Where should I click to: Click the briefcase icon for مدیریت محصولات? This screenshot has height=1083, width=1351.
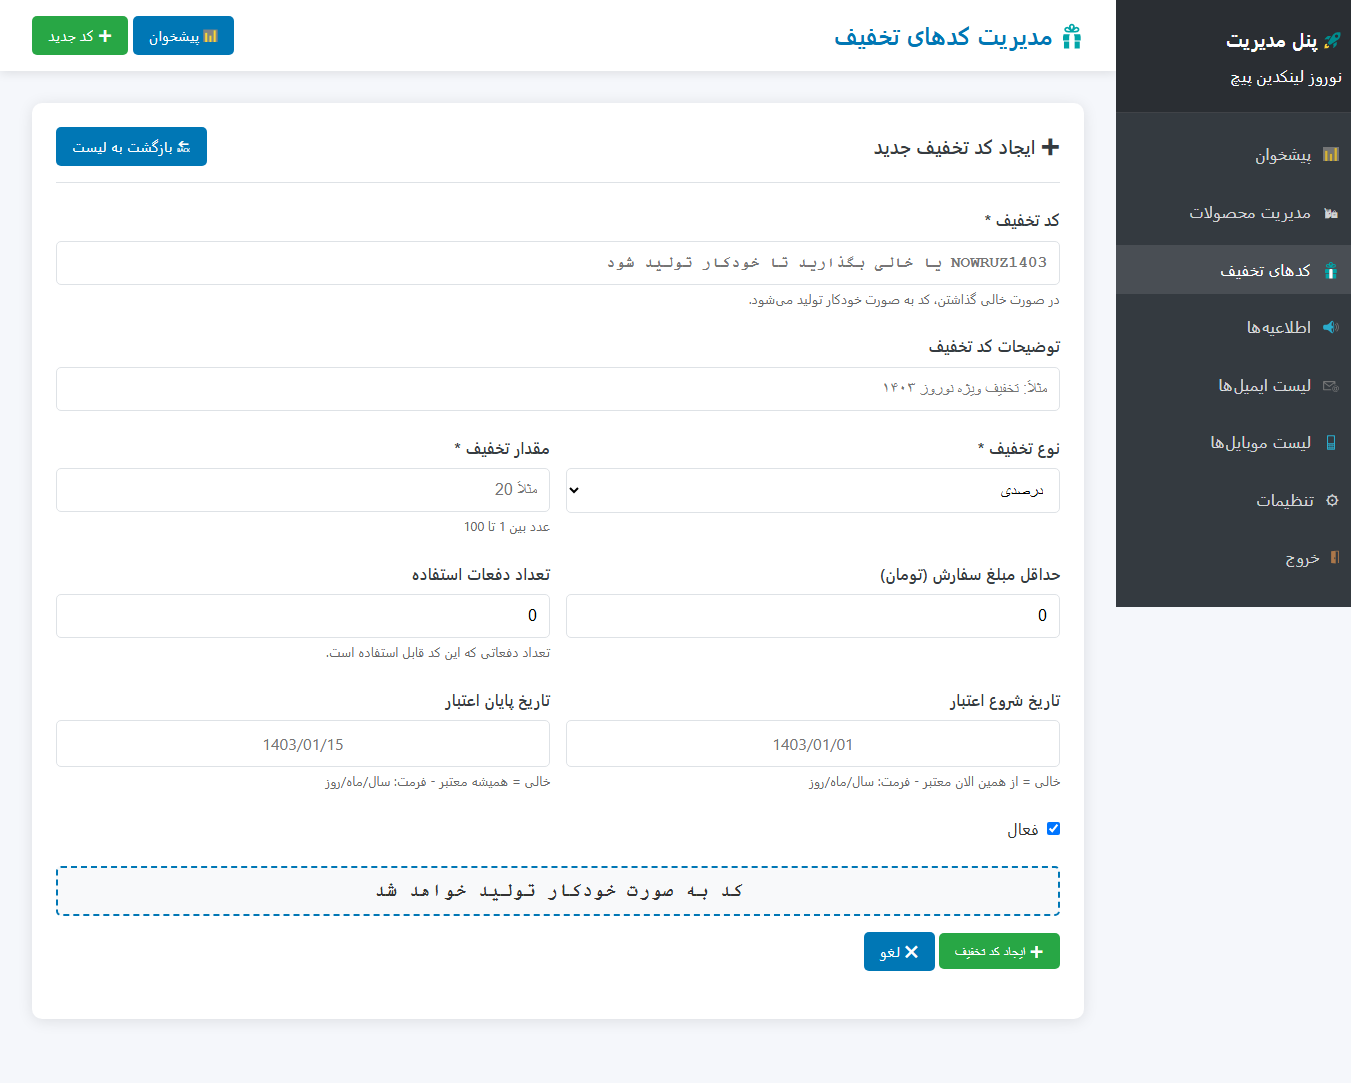1331,212
